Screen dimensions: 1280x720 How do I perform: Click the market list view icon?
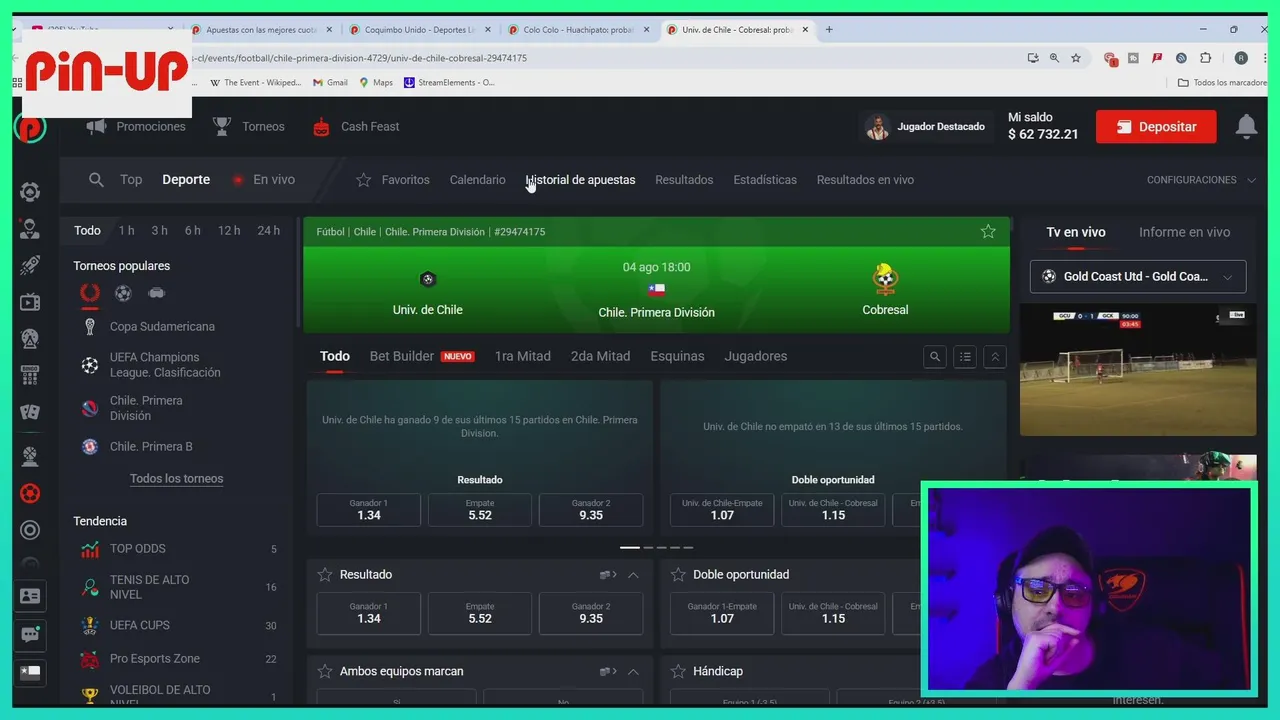pos(965,356)
